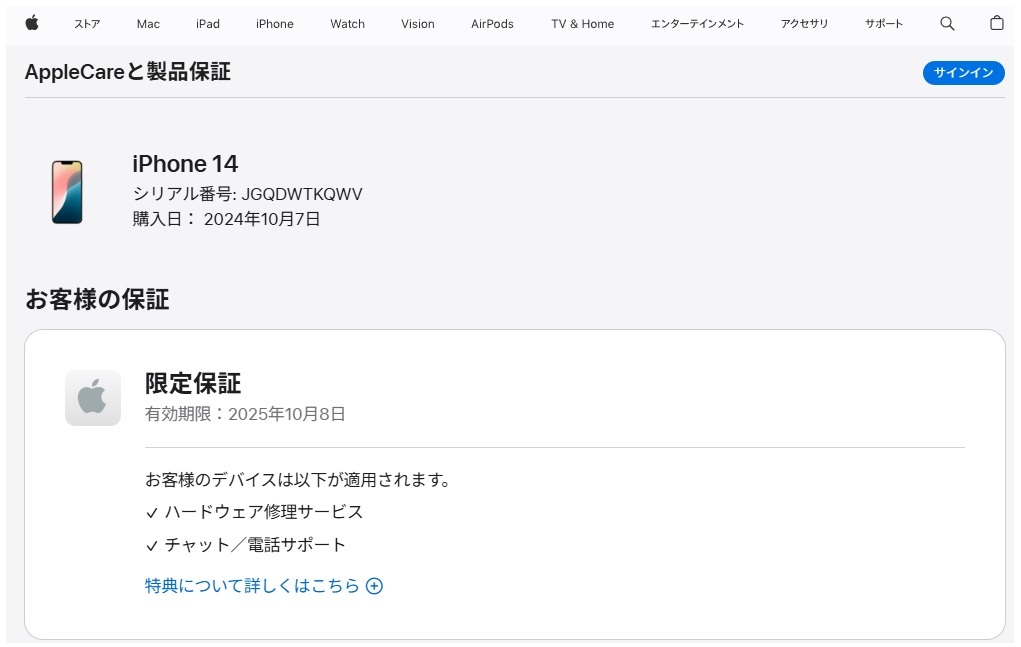
Task: Open the AirPods menu item
Action: (x=492, y=24)
